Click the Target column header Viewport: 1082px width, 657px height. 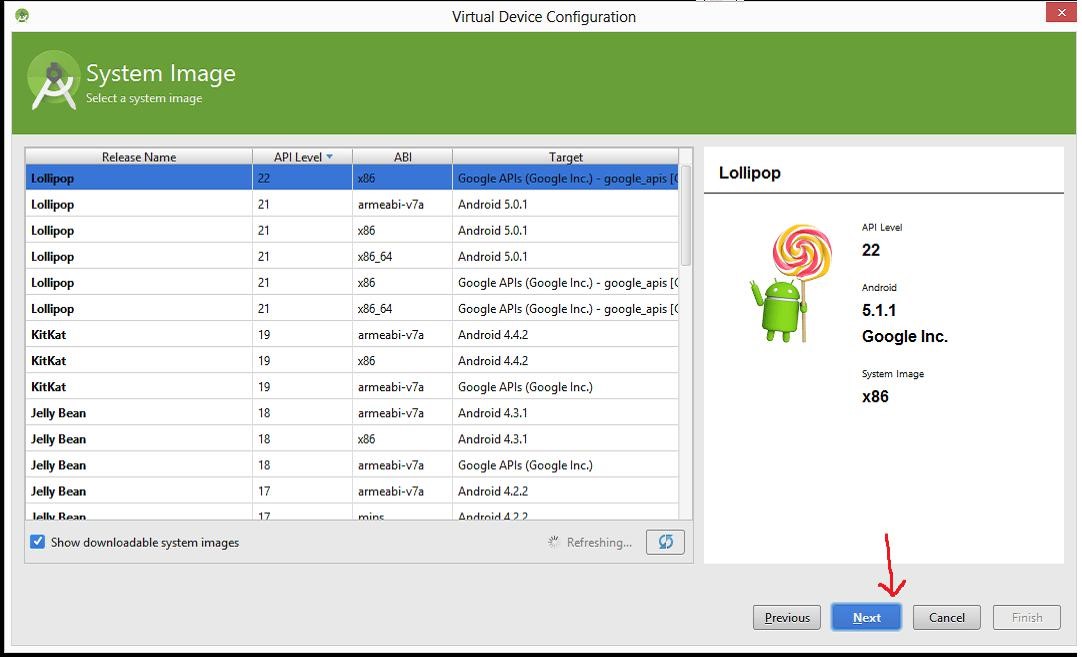click(566, 157)
